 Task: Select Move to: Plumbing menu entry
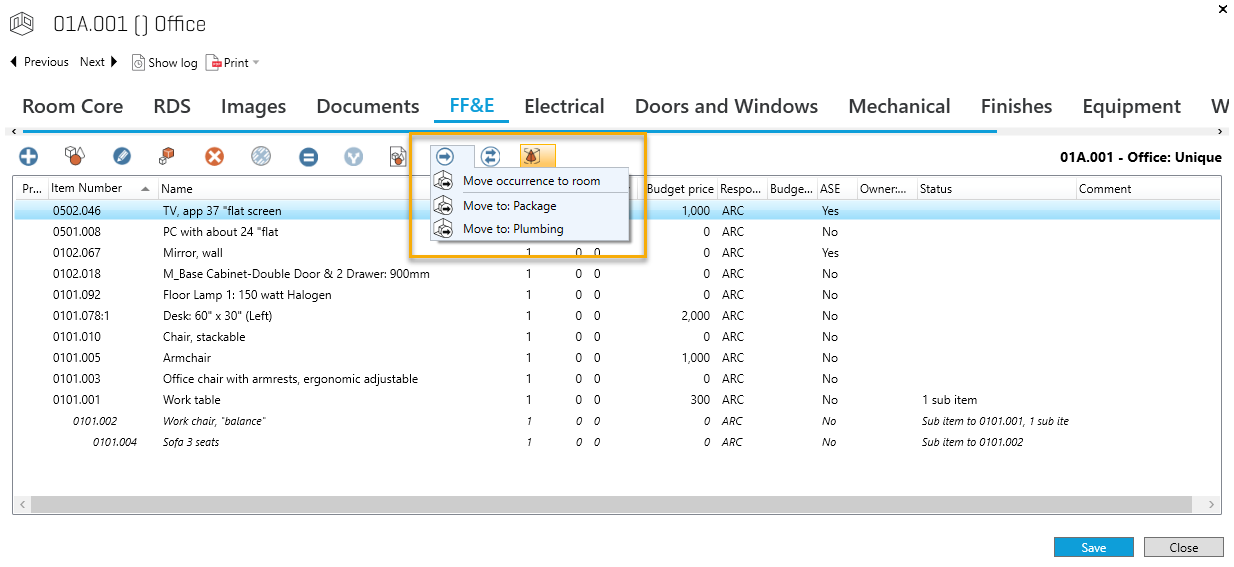tap(512, 229)
